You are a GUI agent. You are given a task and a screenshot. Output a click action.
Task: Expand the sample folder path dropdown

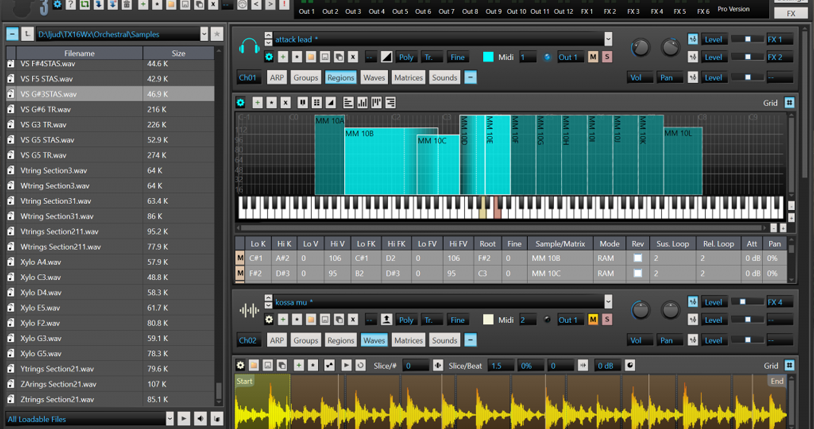(x=204, y=34)
